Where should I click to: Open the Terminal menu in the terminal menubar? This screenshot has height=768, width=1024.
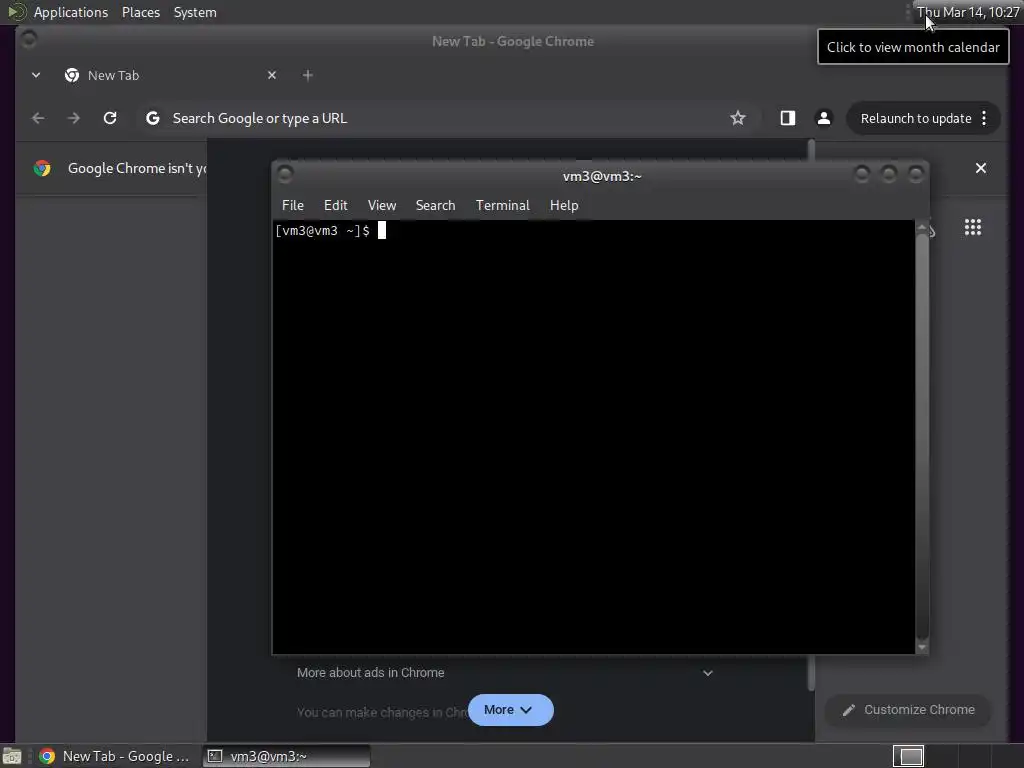[502, 205]
